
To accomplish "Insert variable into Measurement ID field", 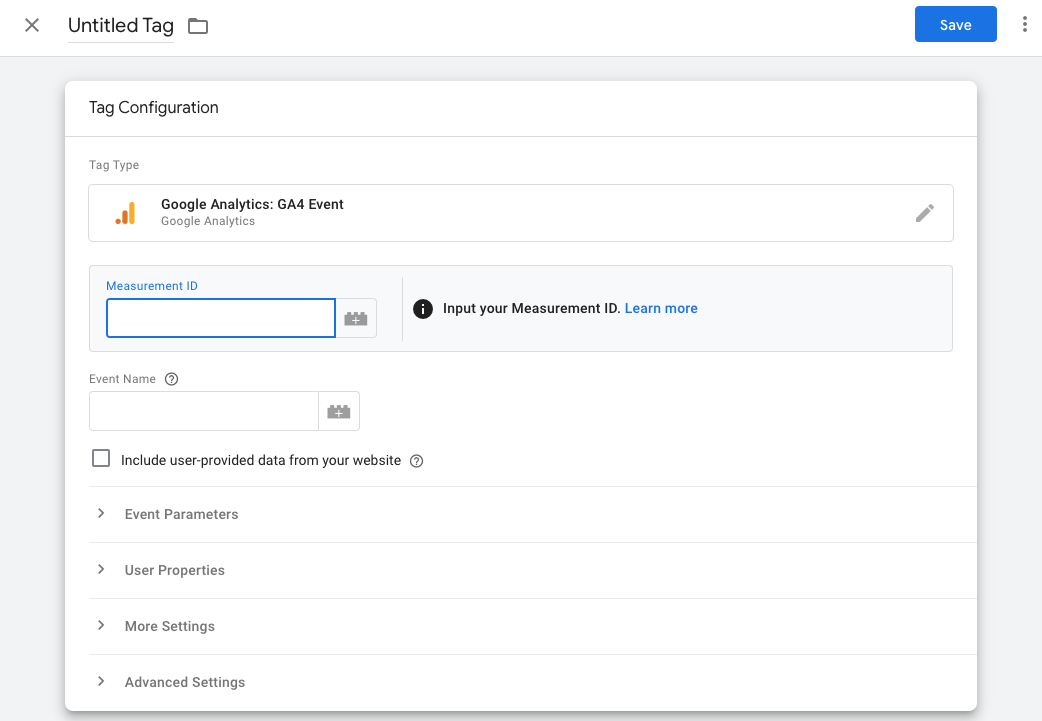I will click(x=356, y=318).
